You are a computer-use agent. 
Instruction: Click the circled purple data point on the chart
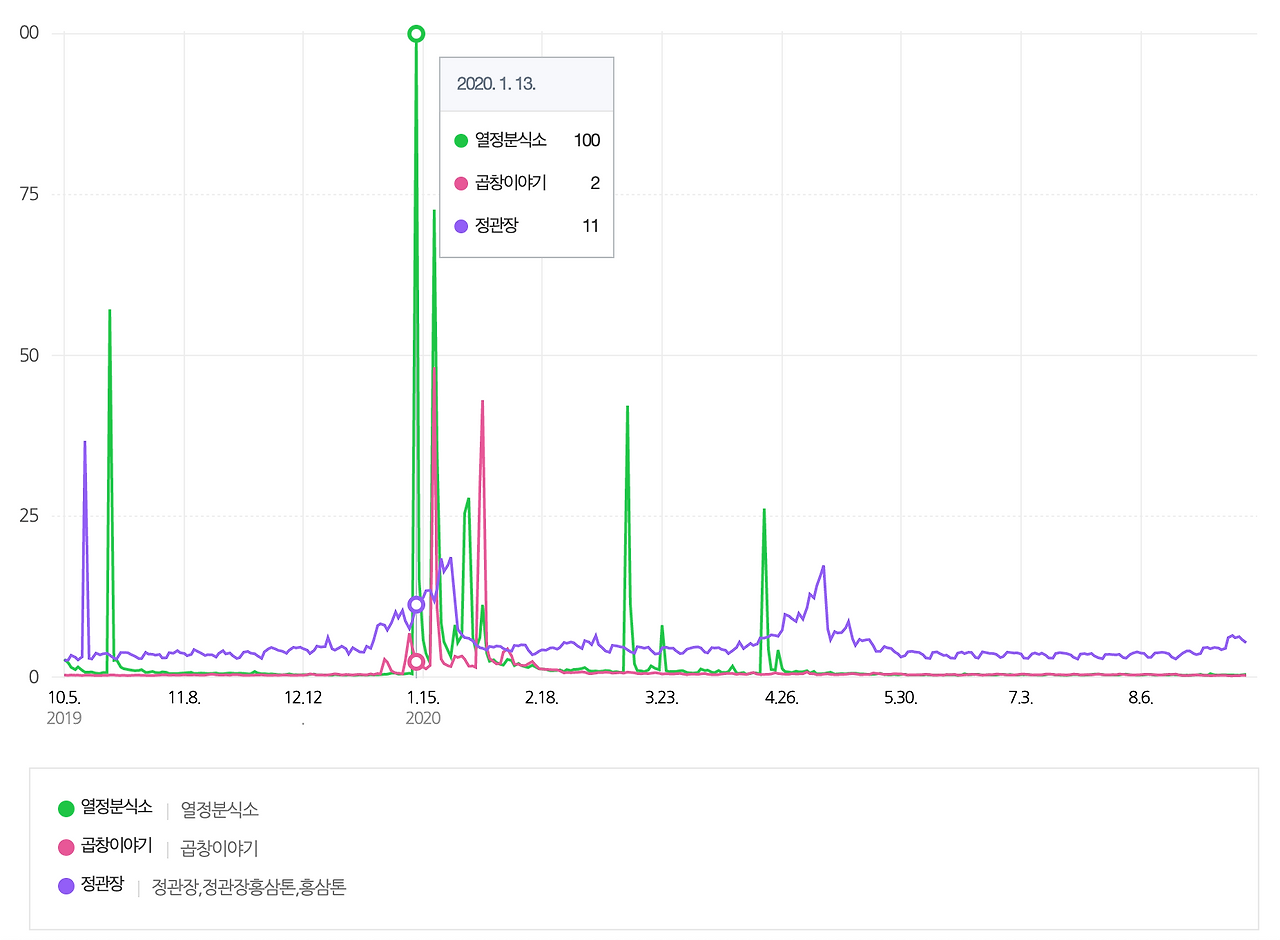pos(417,604)
